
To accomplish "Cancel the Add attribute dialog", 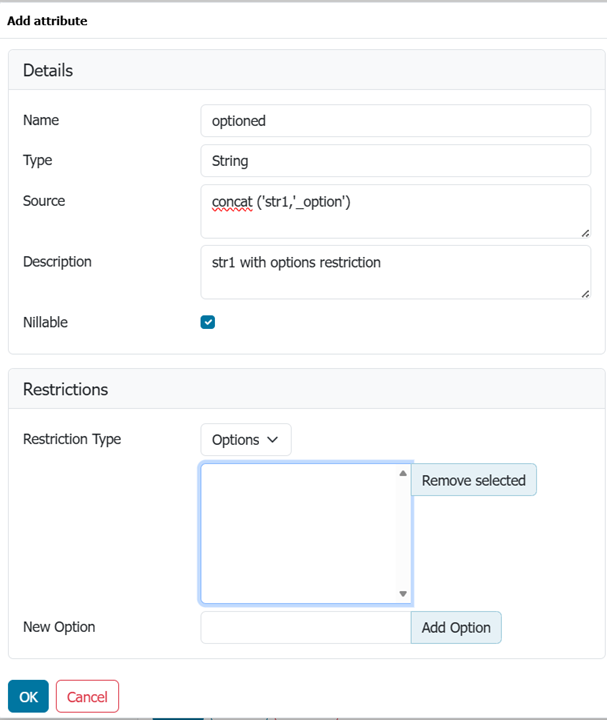I will coord(87,697).
